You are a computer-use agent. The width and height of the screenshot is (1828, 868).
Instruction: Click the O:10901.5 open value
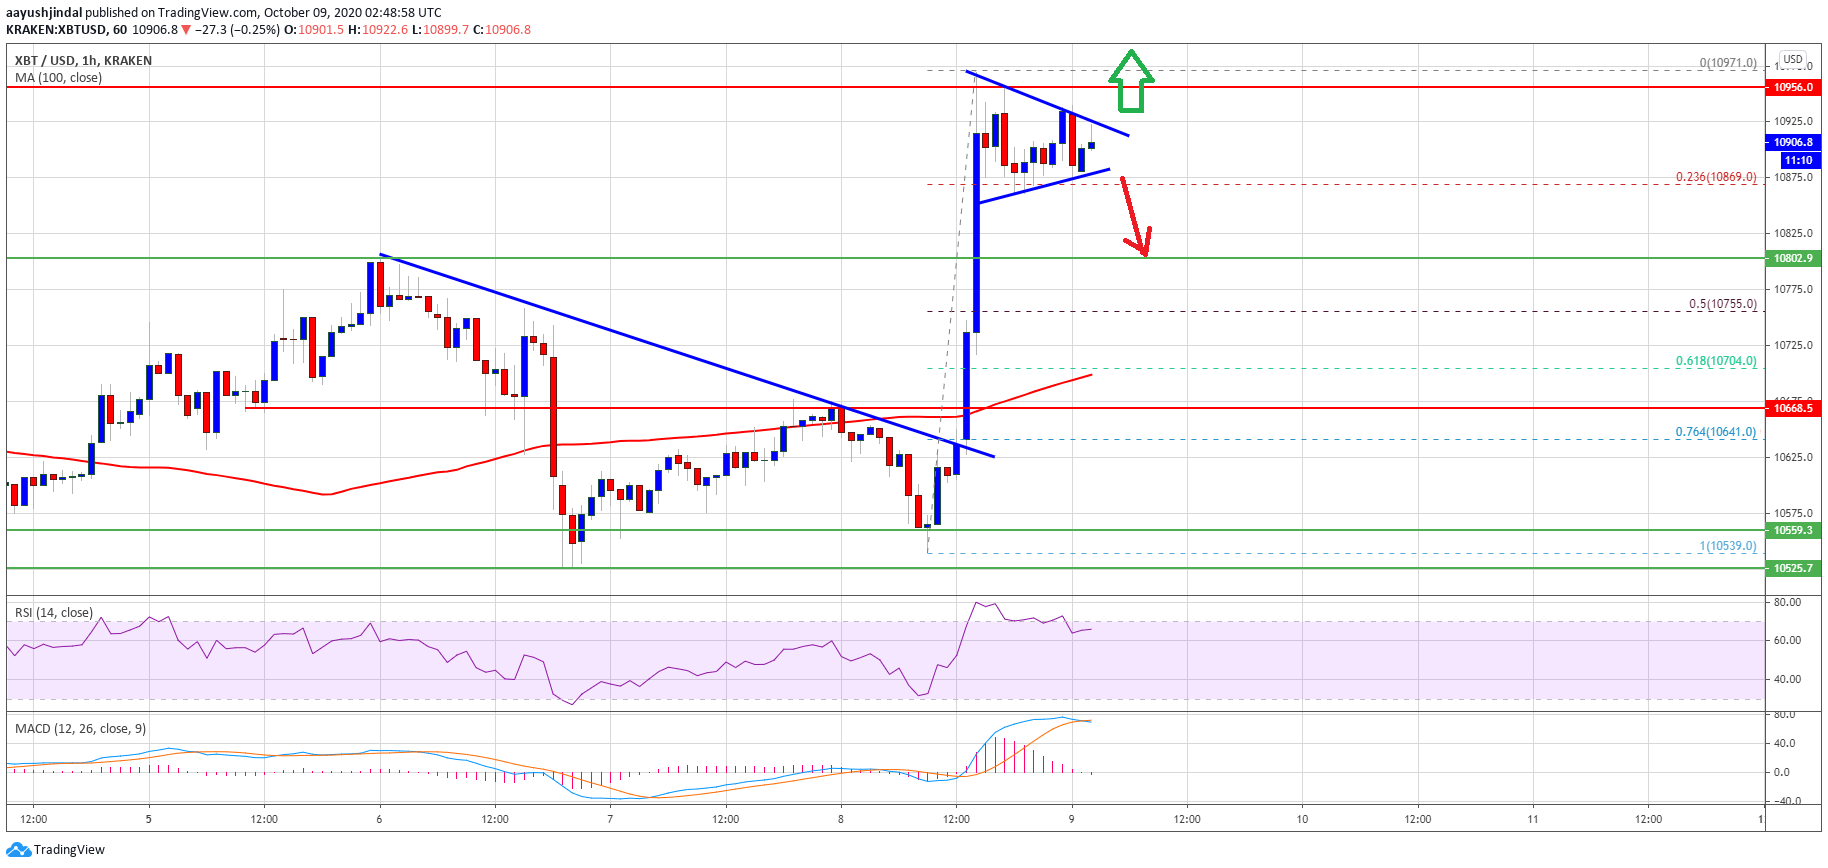[314, 30]
